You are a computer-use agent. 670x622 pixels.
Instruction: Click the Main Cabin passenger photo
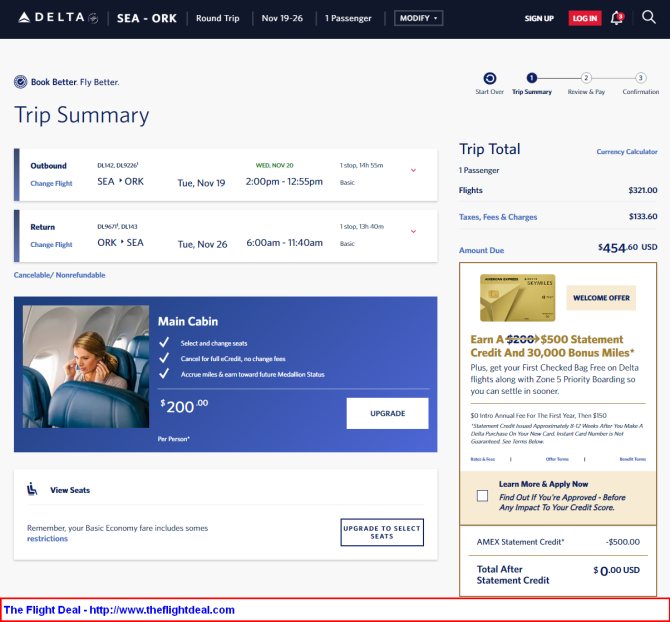point(86,367)
